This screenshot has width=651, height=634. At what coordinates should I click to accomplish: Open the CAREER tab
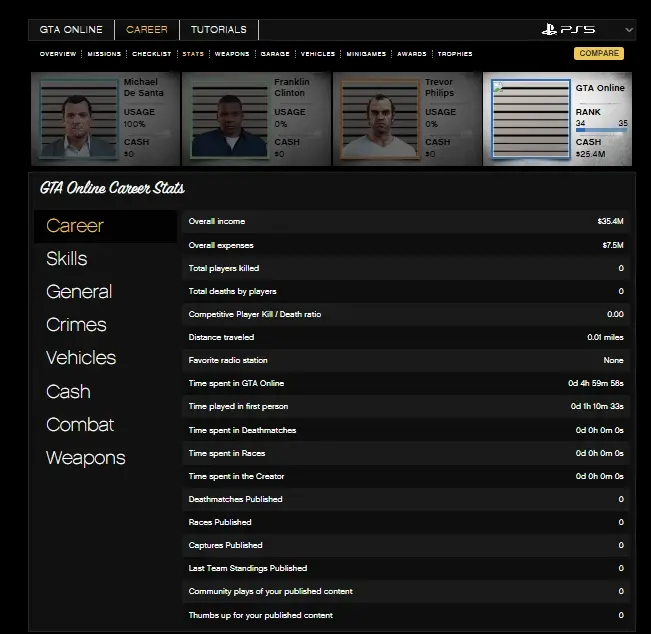pos(147,30)
